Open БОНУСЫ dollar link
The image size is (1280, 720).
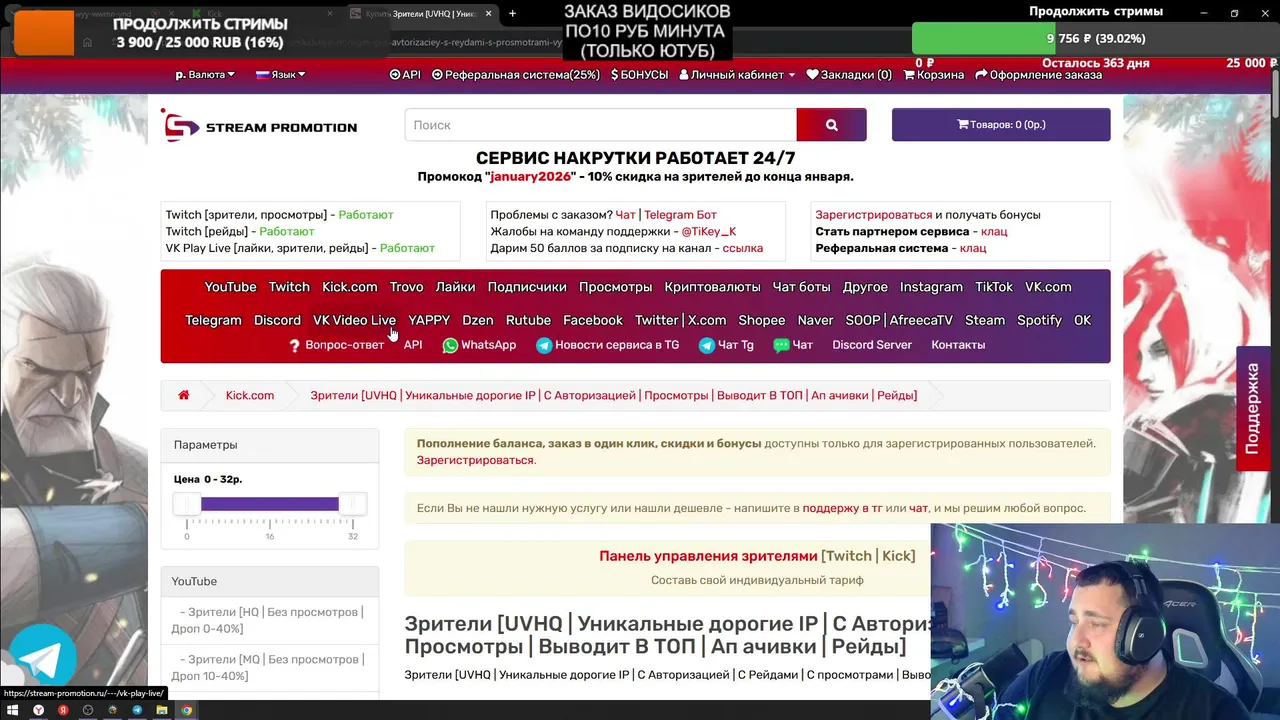pos(639,75)
